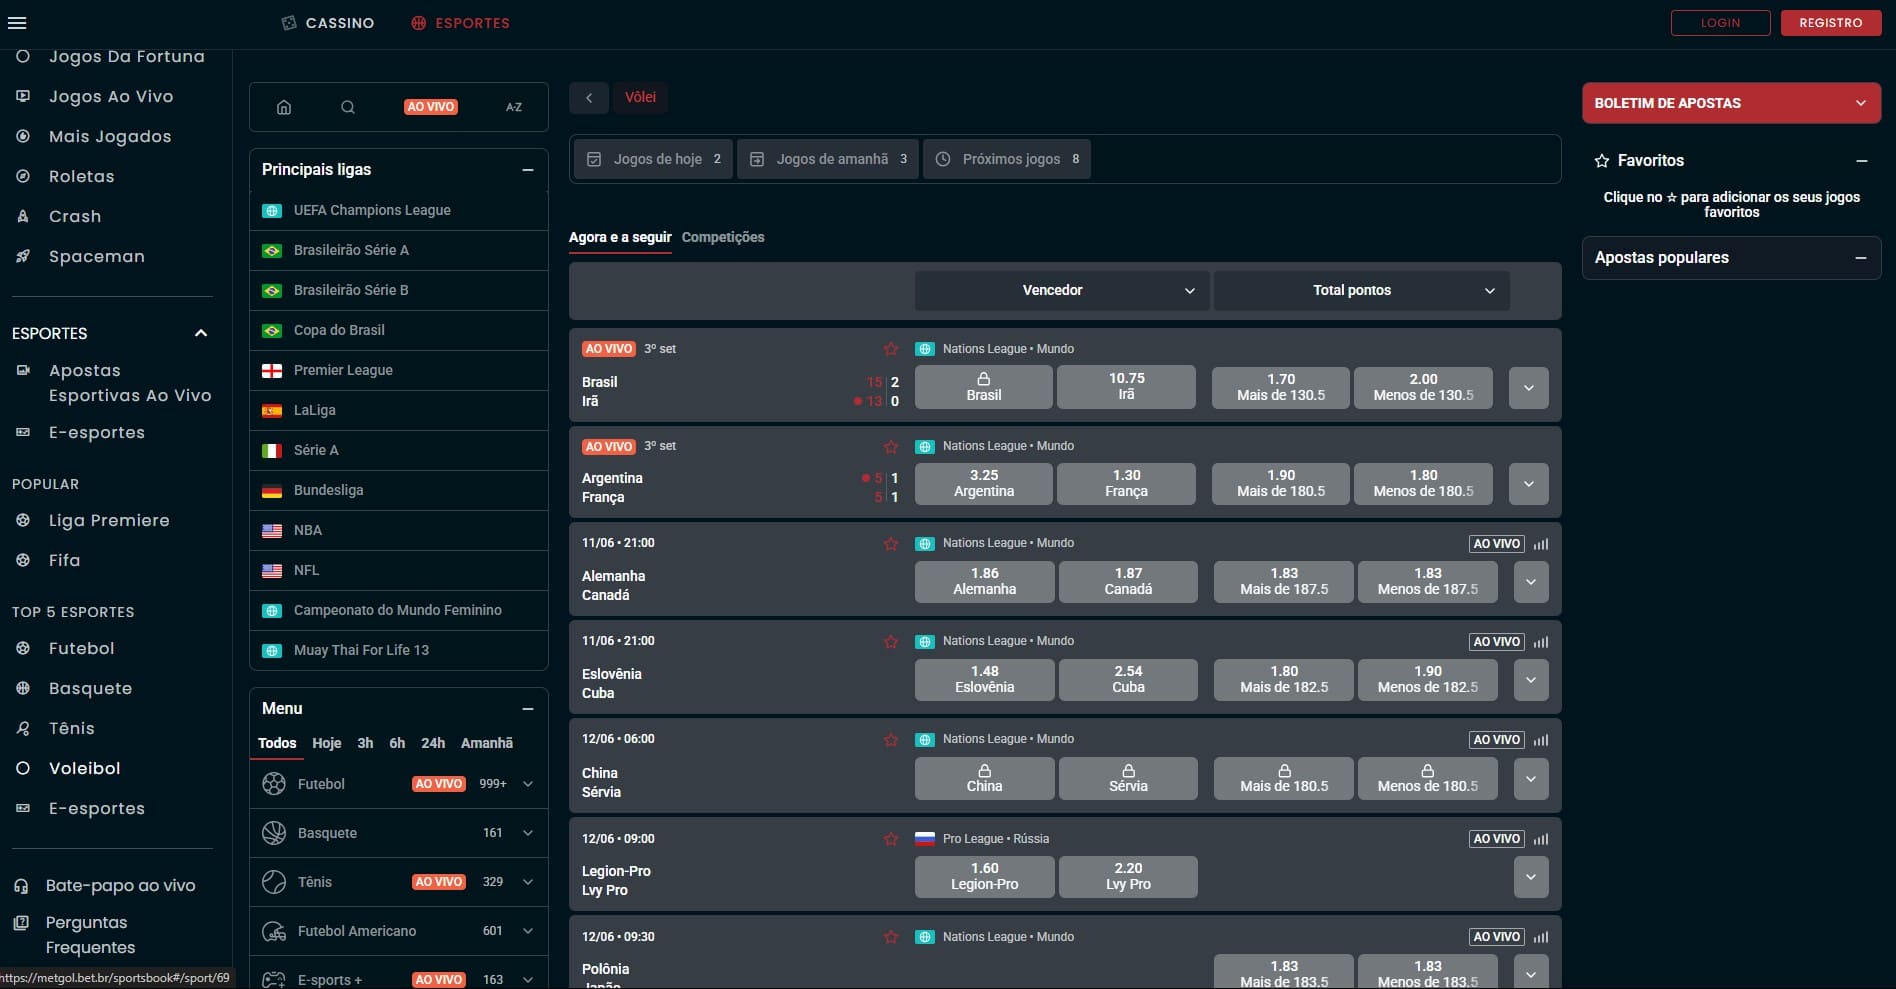The width and height of the screenshot is (1896, 989).
Task: Expand the Futebol row in Menu
Action: click(x=528, y=784)
